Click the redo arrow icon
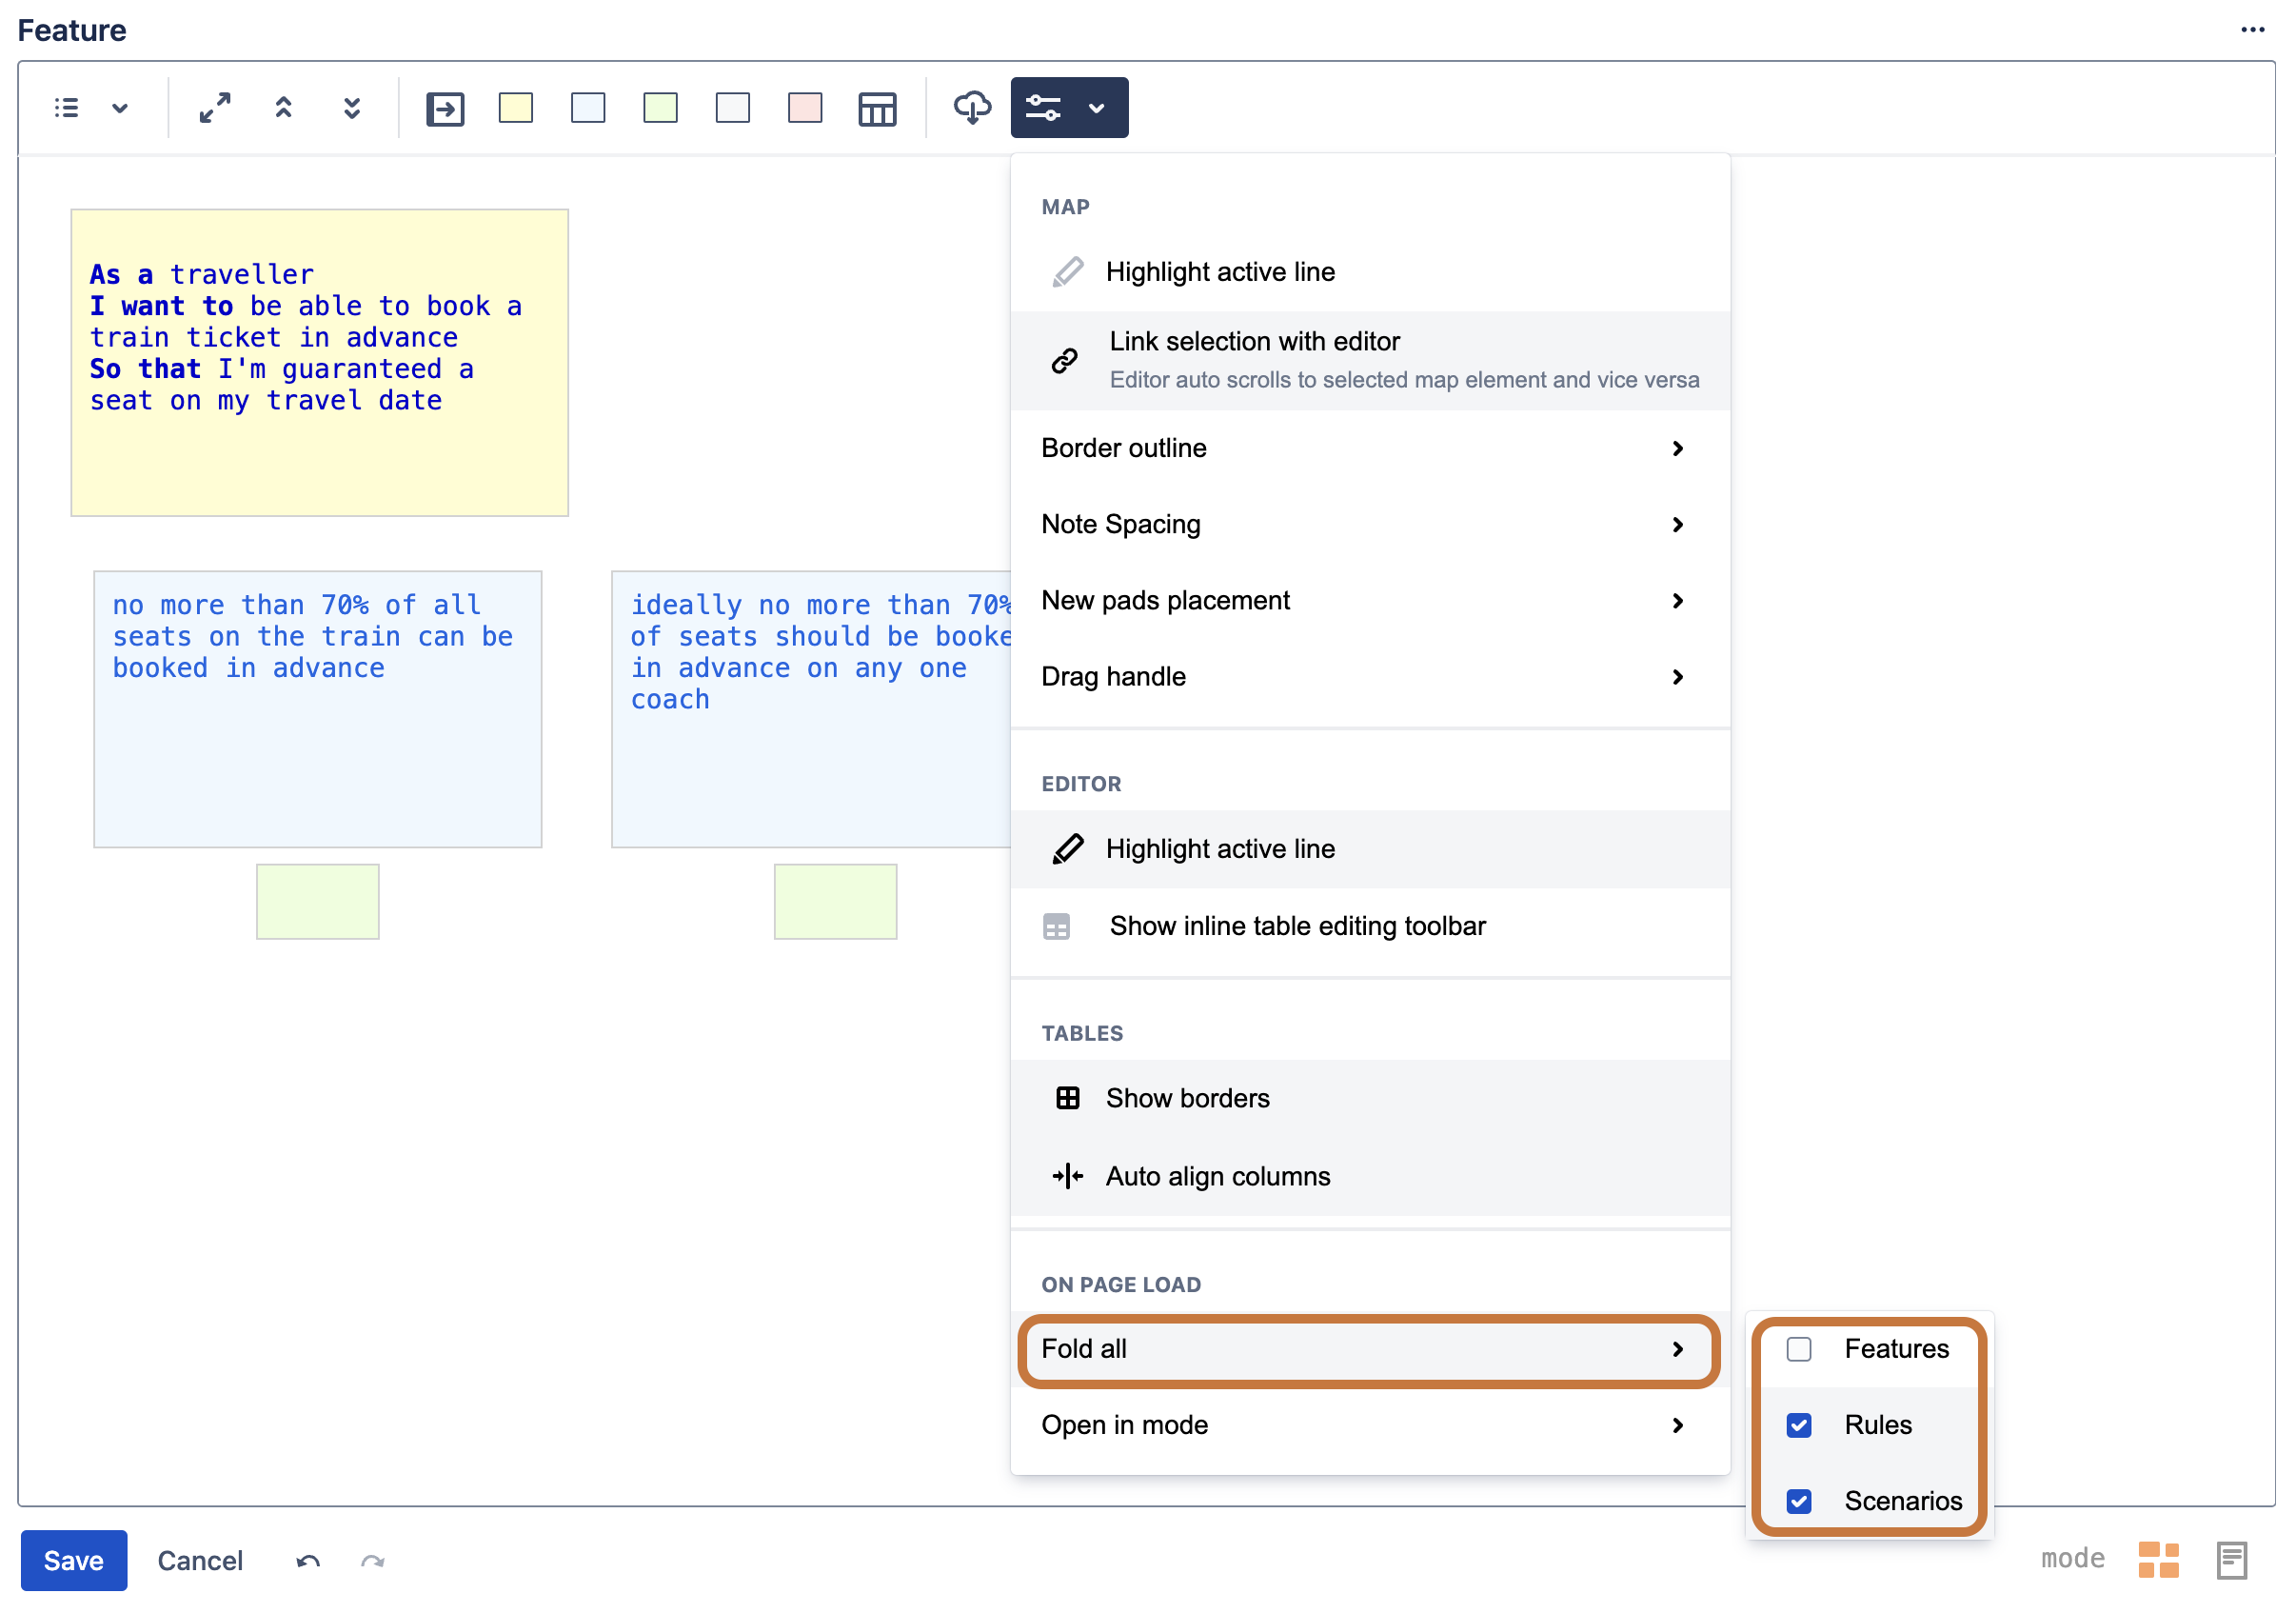This screenshot has width=2296, height=1613. (373, 1562)
